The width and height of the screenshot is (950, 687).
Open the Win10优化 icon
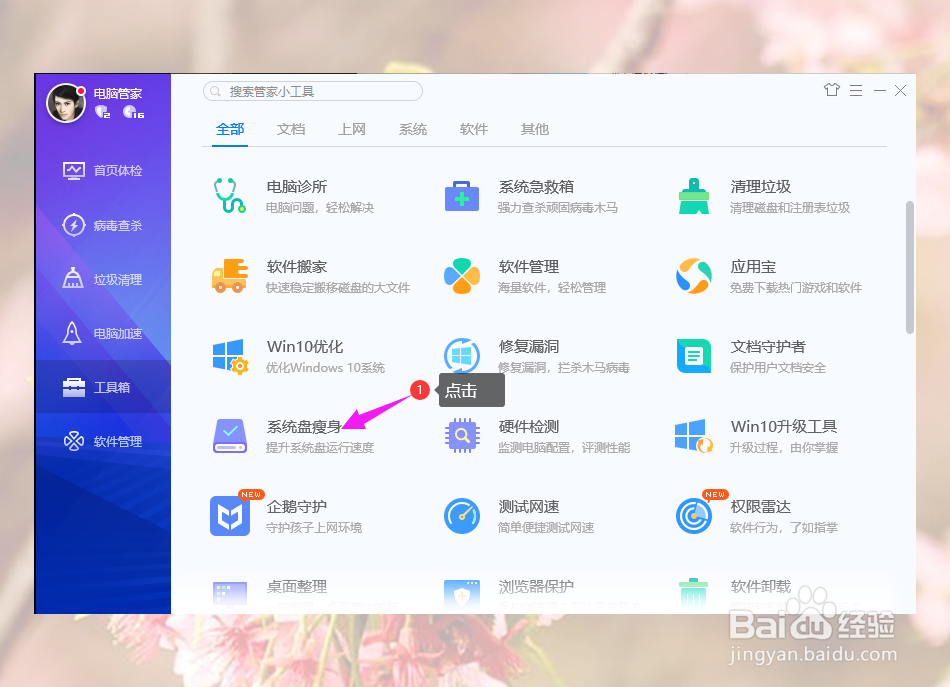230,356
